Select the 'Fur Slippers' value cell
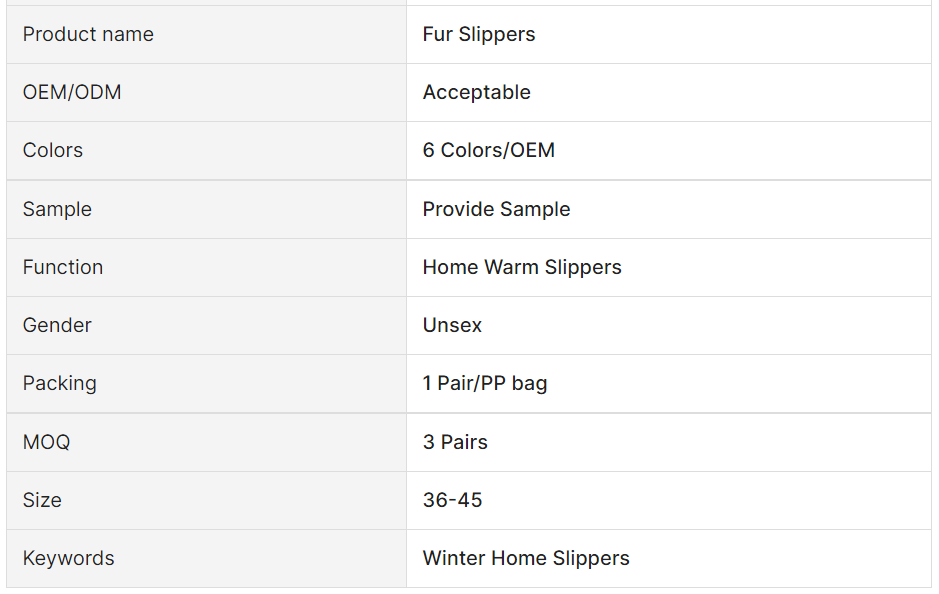 coord(479,34)
